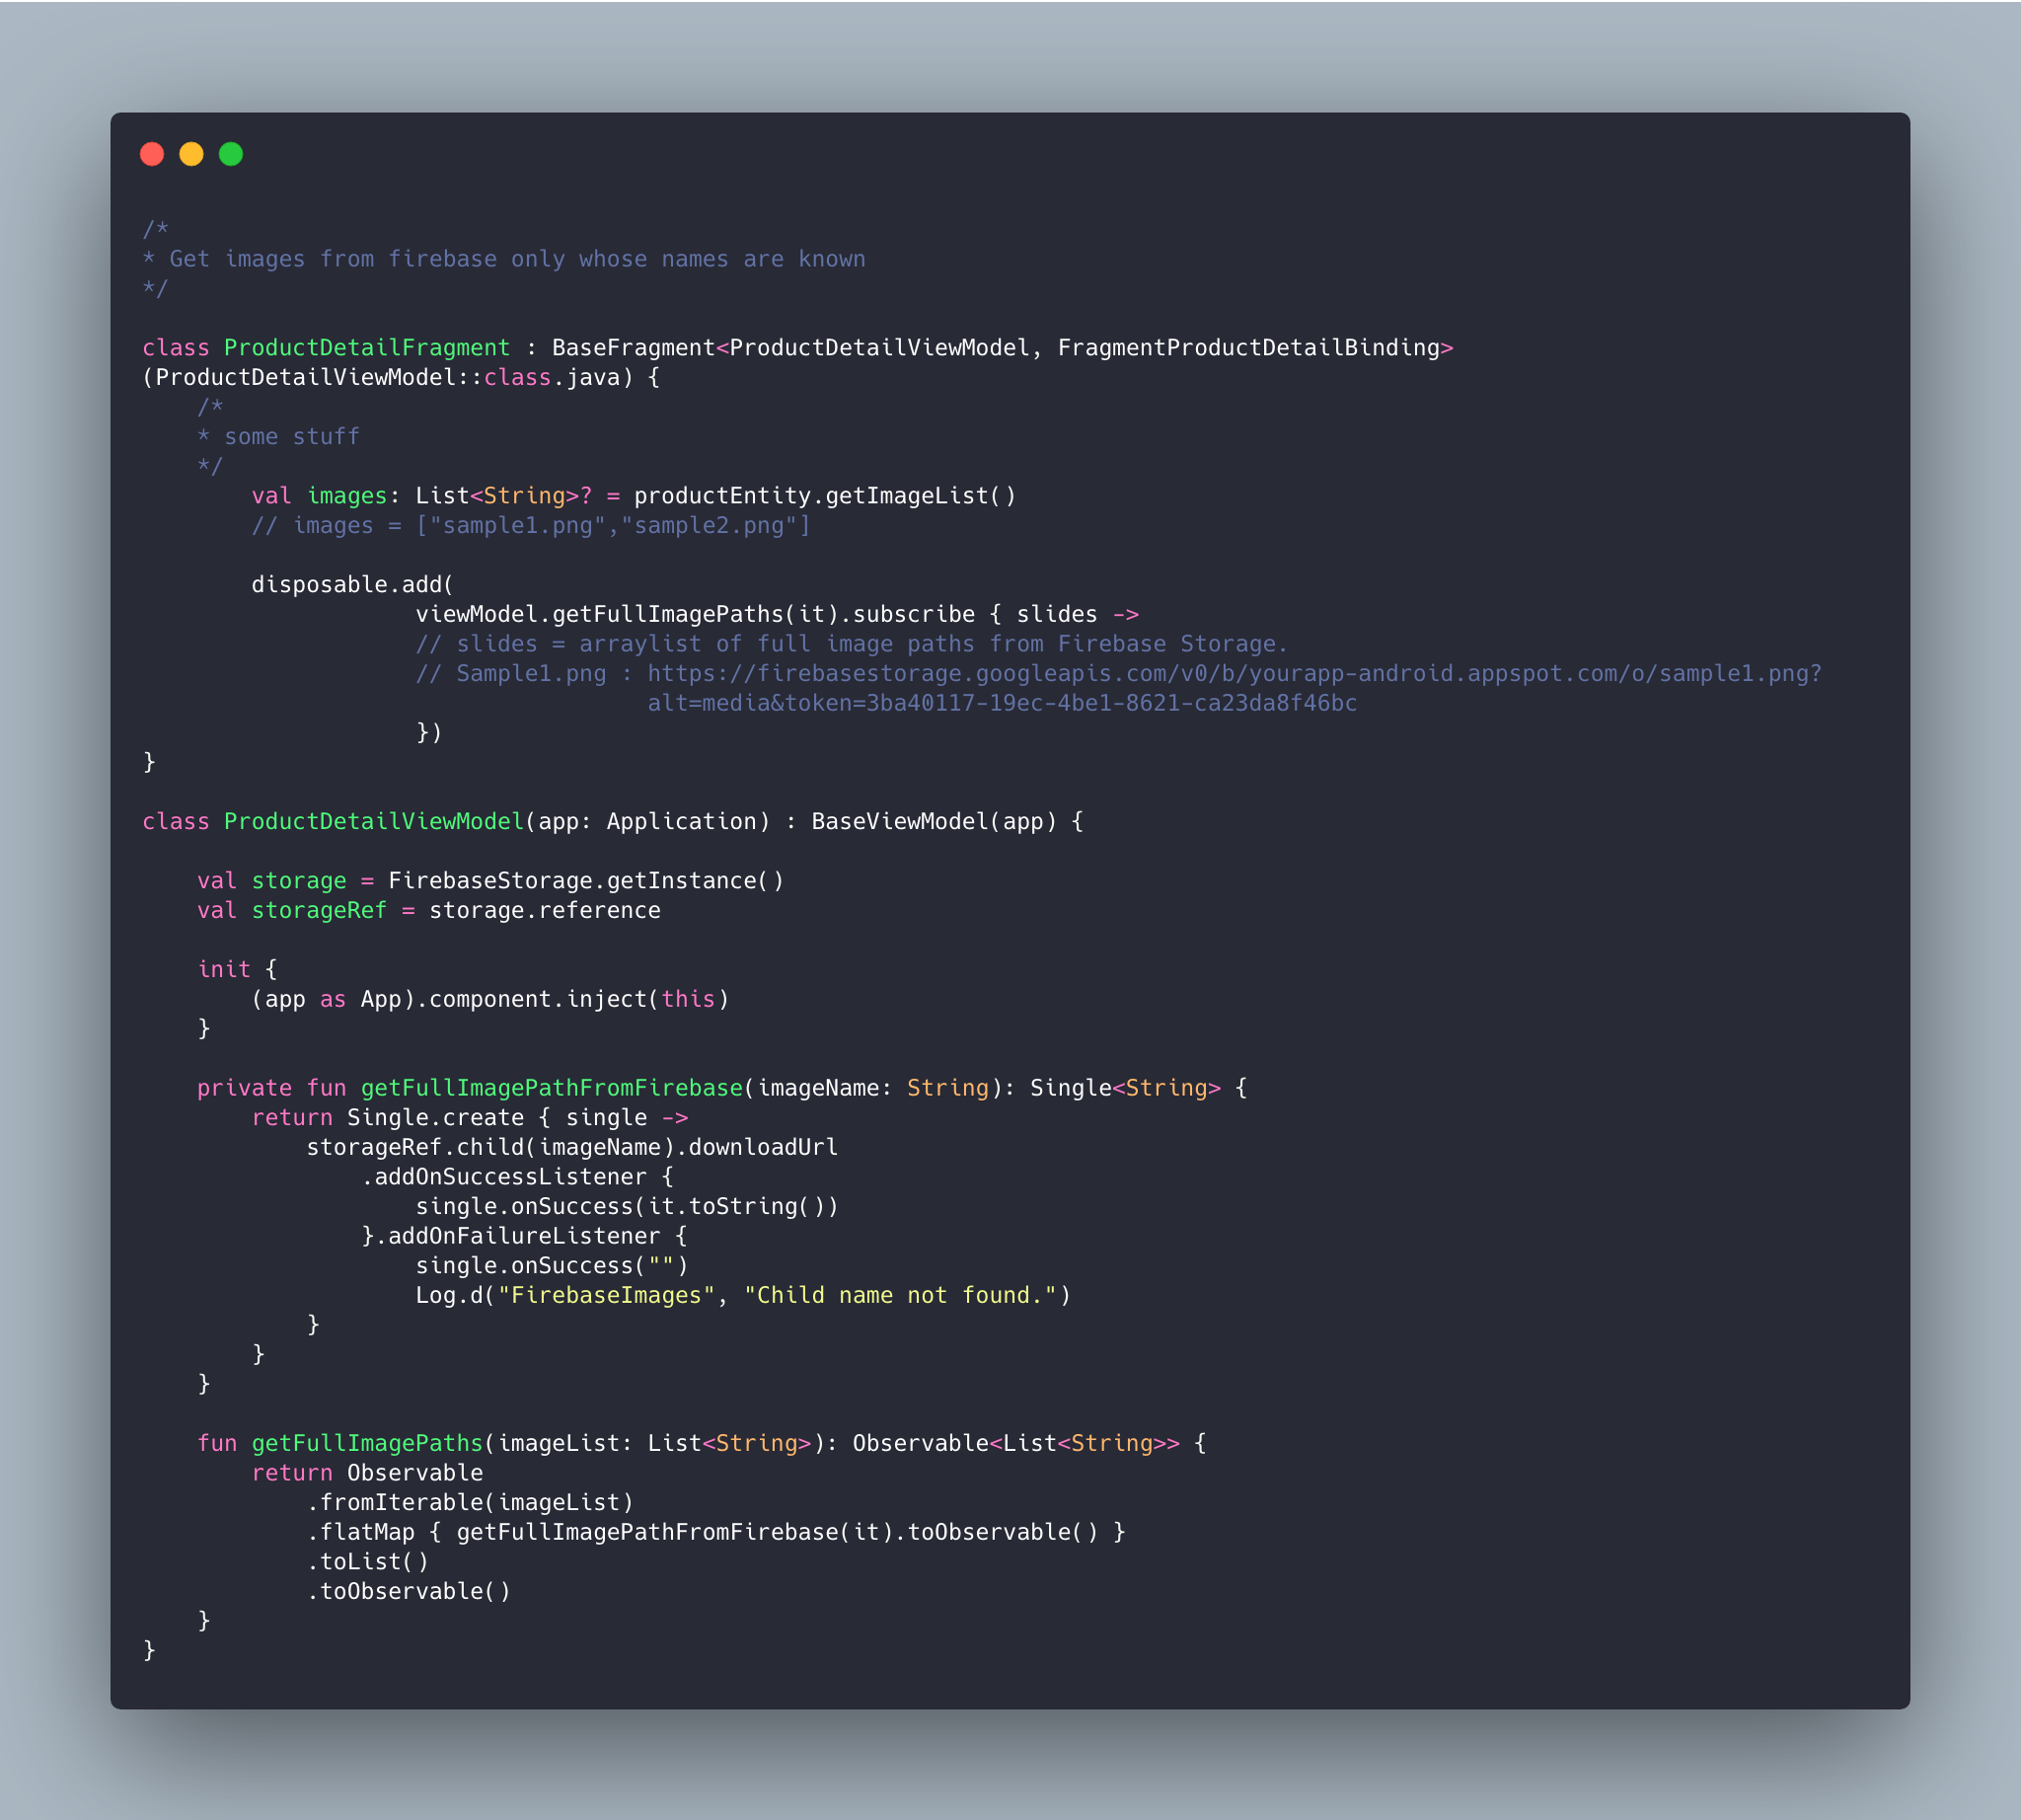
Task: Click the .fromIterable(imageList) line
Action: click(470, 1503)
